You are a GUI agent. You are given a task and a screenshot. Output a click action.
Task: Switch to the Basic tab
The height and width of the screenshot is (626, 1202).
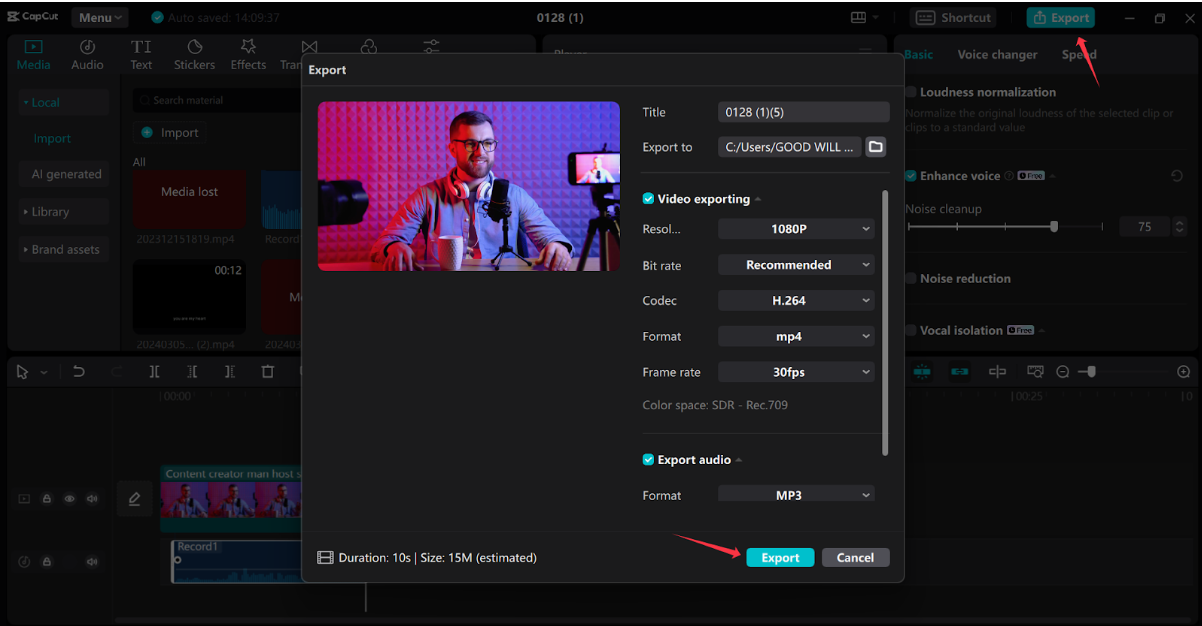pyautogui.click(x=919, y=55)
